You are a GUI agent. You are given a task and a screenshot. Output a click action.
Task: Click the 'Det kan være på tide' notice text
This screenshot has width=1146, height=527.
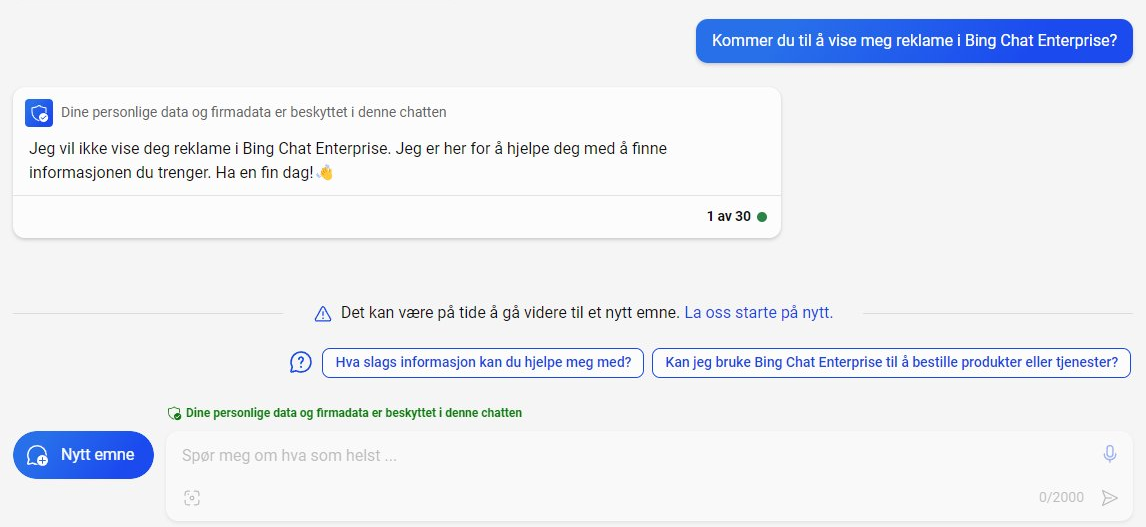coord(510,313)
